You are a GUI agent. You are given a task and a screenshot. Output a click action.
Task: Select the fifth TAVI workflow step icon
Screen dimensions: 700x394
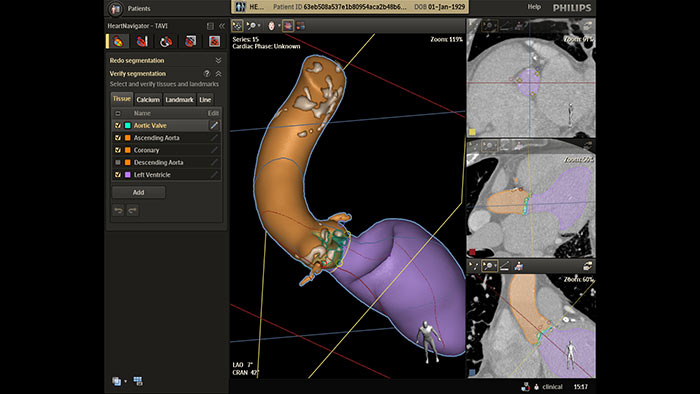(214, 41)
